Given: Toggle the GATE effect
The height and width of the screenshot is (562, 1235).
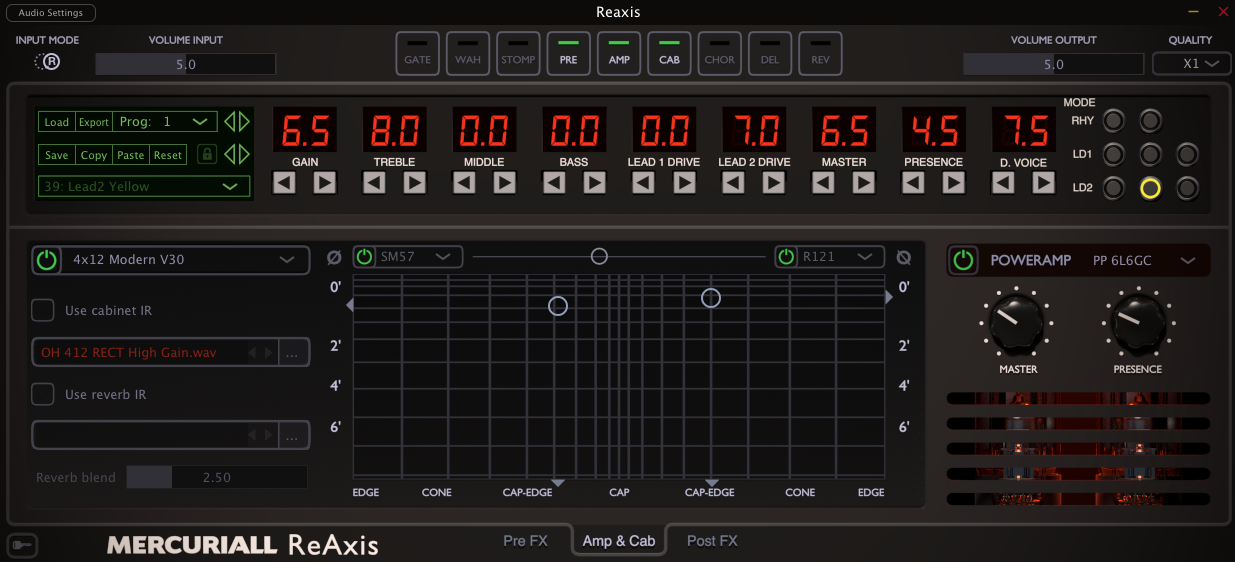Looking at the screenshot, I should pyautogui.click(x=417, y=54).
